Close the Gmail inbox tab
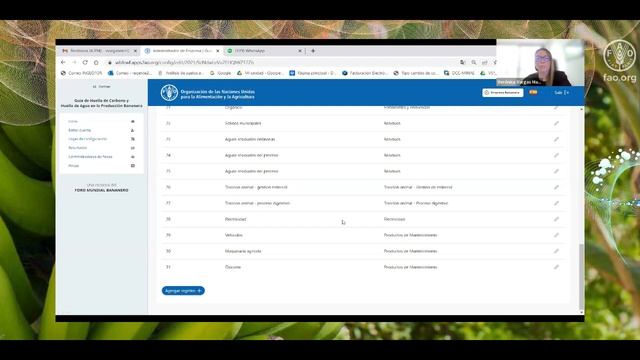640x360 pixels. pyautogui.click(x=135, y=51)
